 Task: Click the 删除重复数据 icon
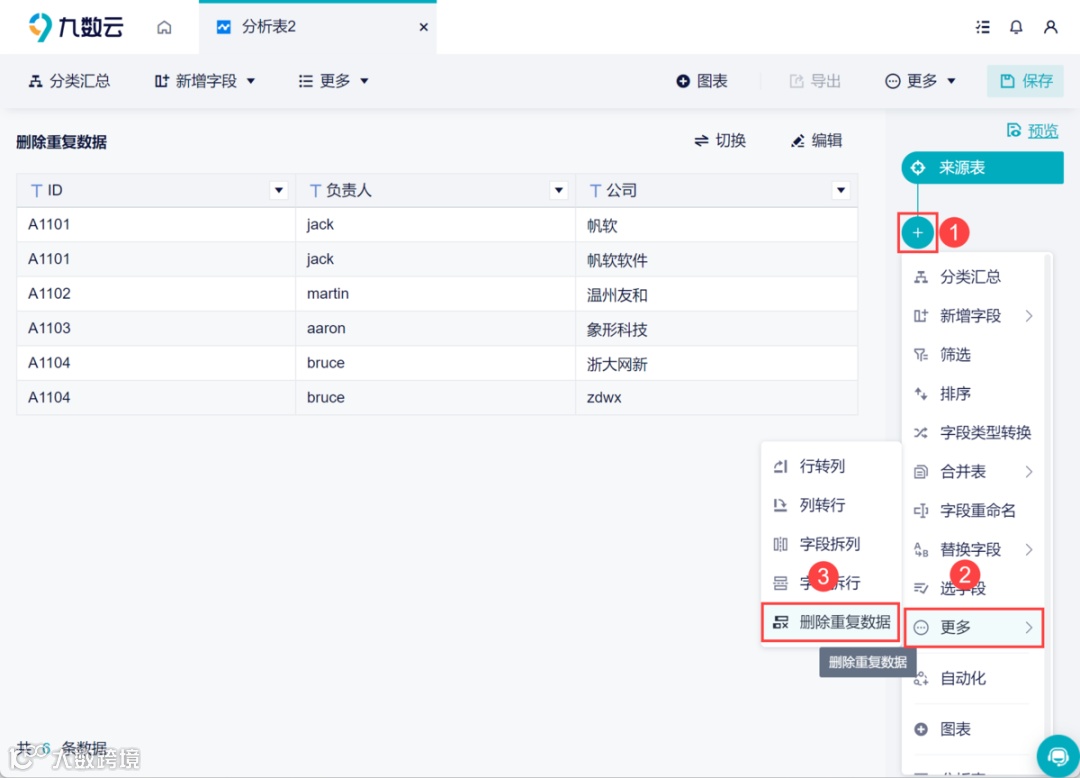[x=780, y=622]
